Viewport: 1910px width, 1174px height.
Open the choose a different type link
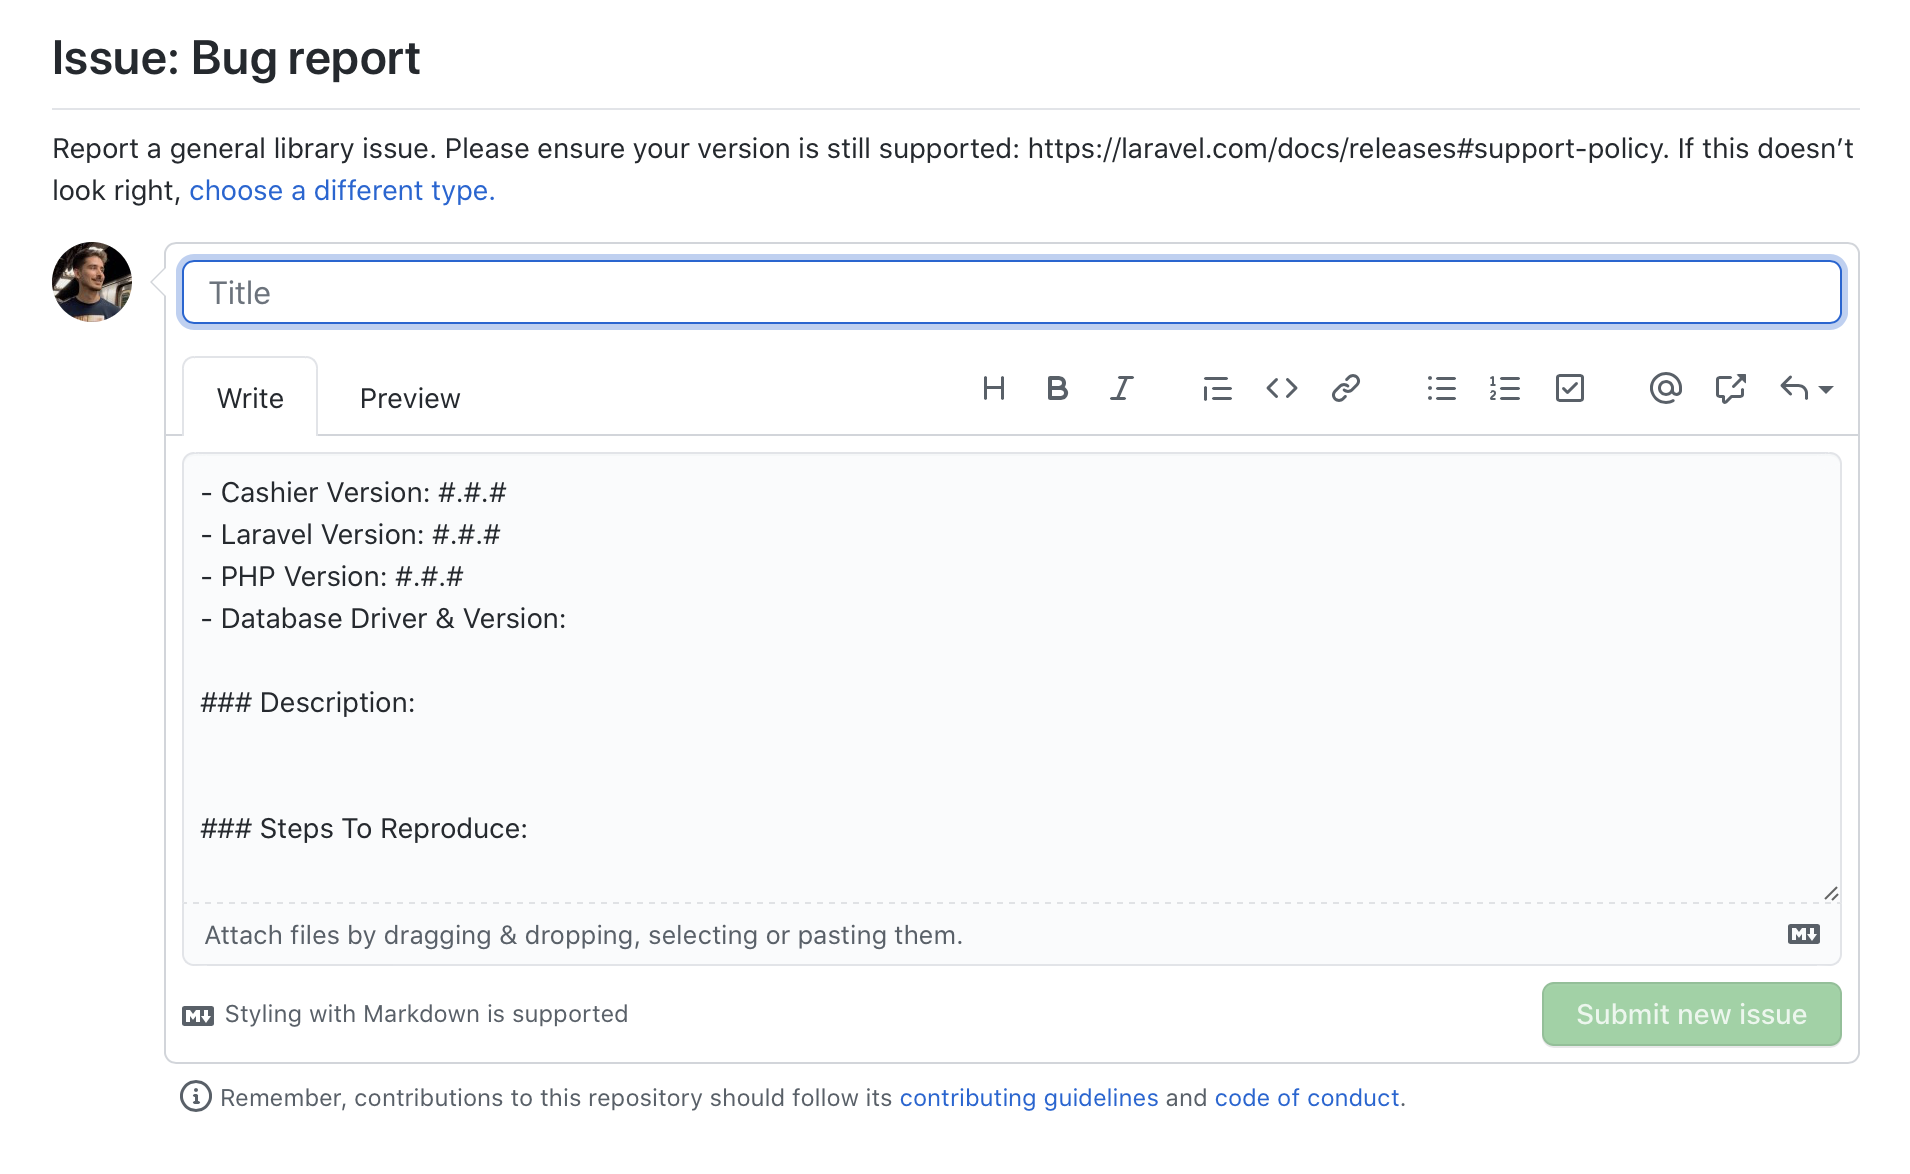click(x=341, y=190)
